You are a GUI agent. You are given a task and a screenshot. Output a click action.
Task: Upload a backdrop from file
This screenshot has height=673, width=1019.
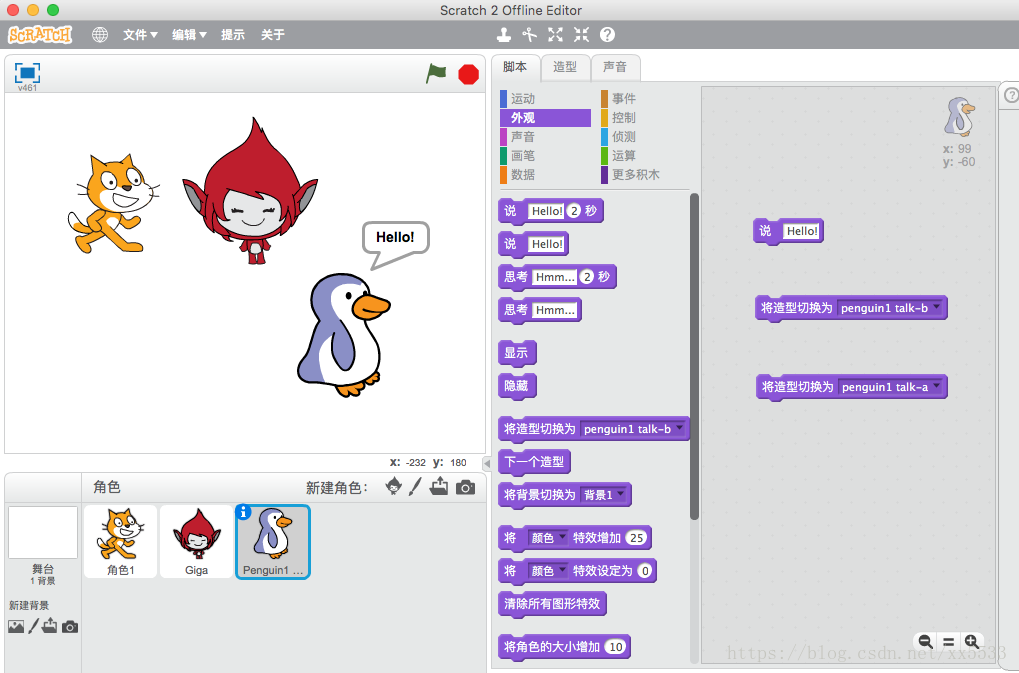click(x=49, y=626)
